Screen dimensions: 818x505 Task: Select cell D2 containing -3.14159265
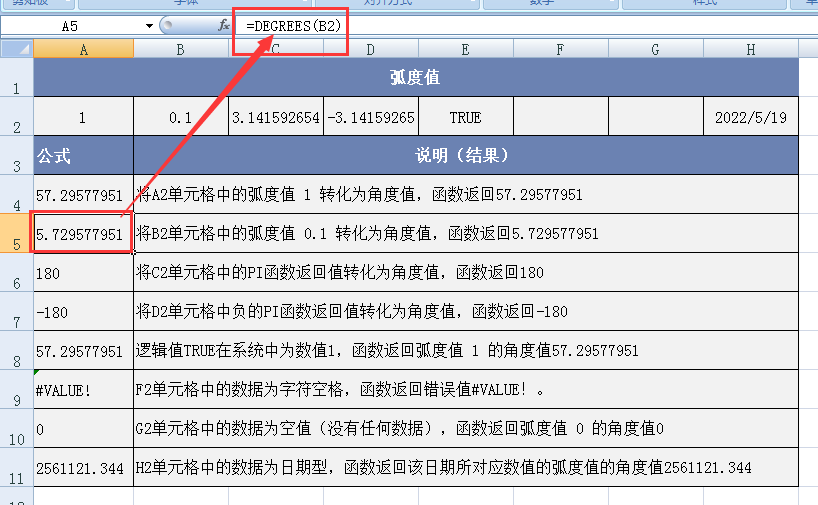370,117
